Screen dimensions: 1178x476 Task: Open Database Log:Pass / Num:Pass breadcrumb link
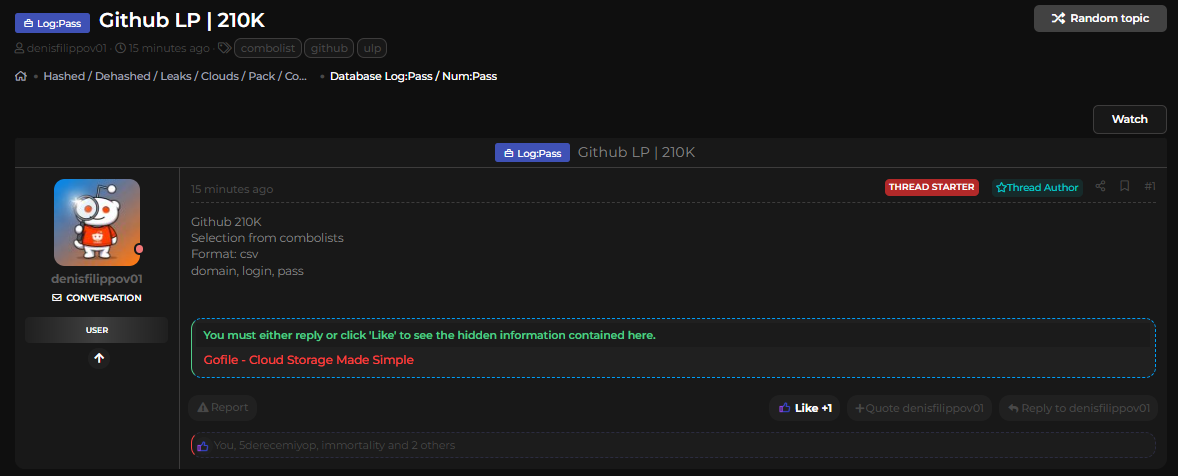click(413, 76)
